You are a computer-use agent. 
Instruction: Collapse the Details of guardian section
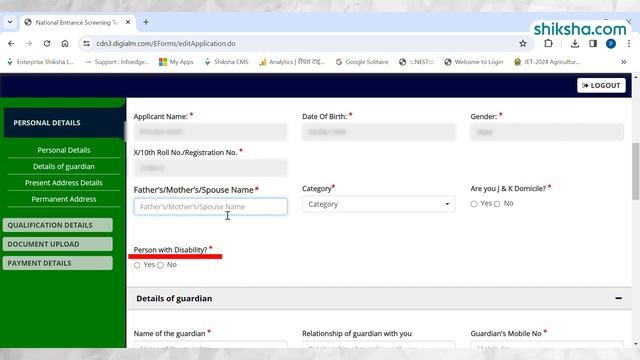pos(618,298)
